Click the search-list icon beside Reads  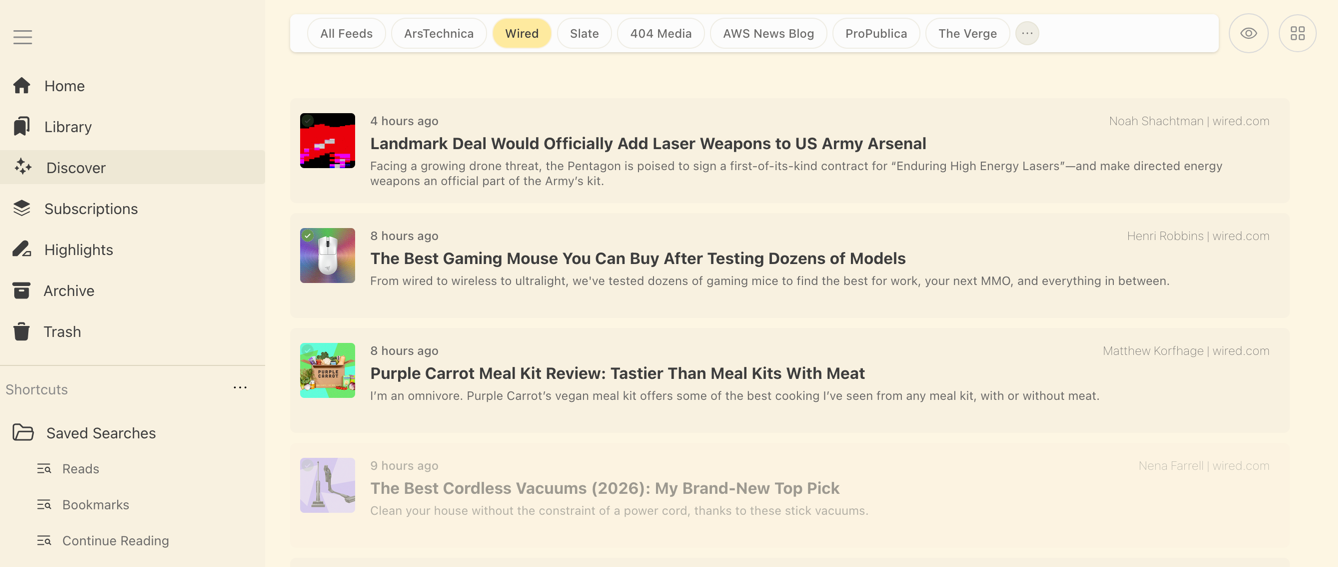[x=44, y=469]
